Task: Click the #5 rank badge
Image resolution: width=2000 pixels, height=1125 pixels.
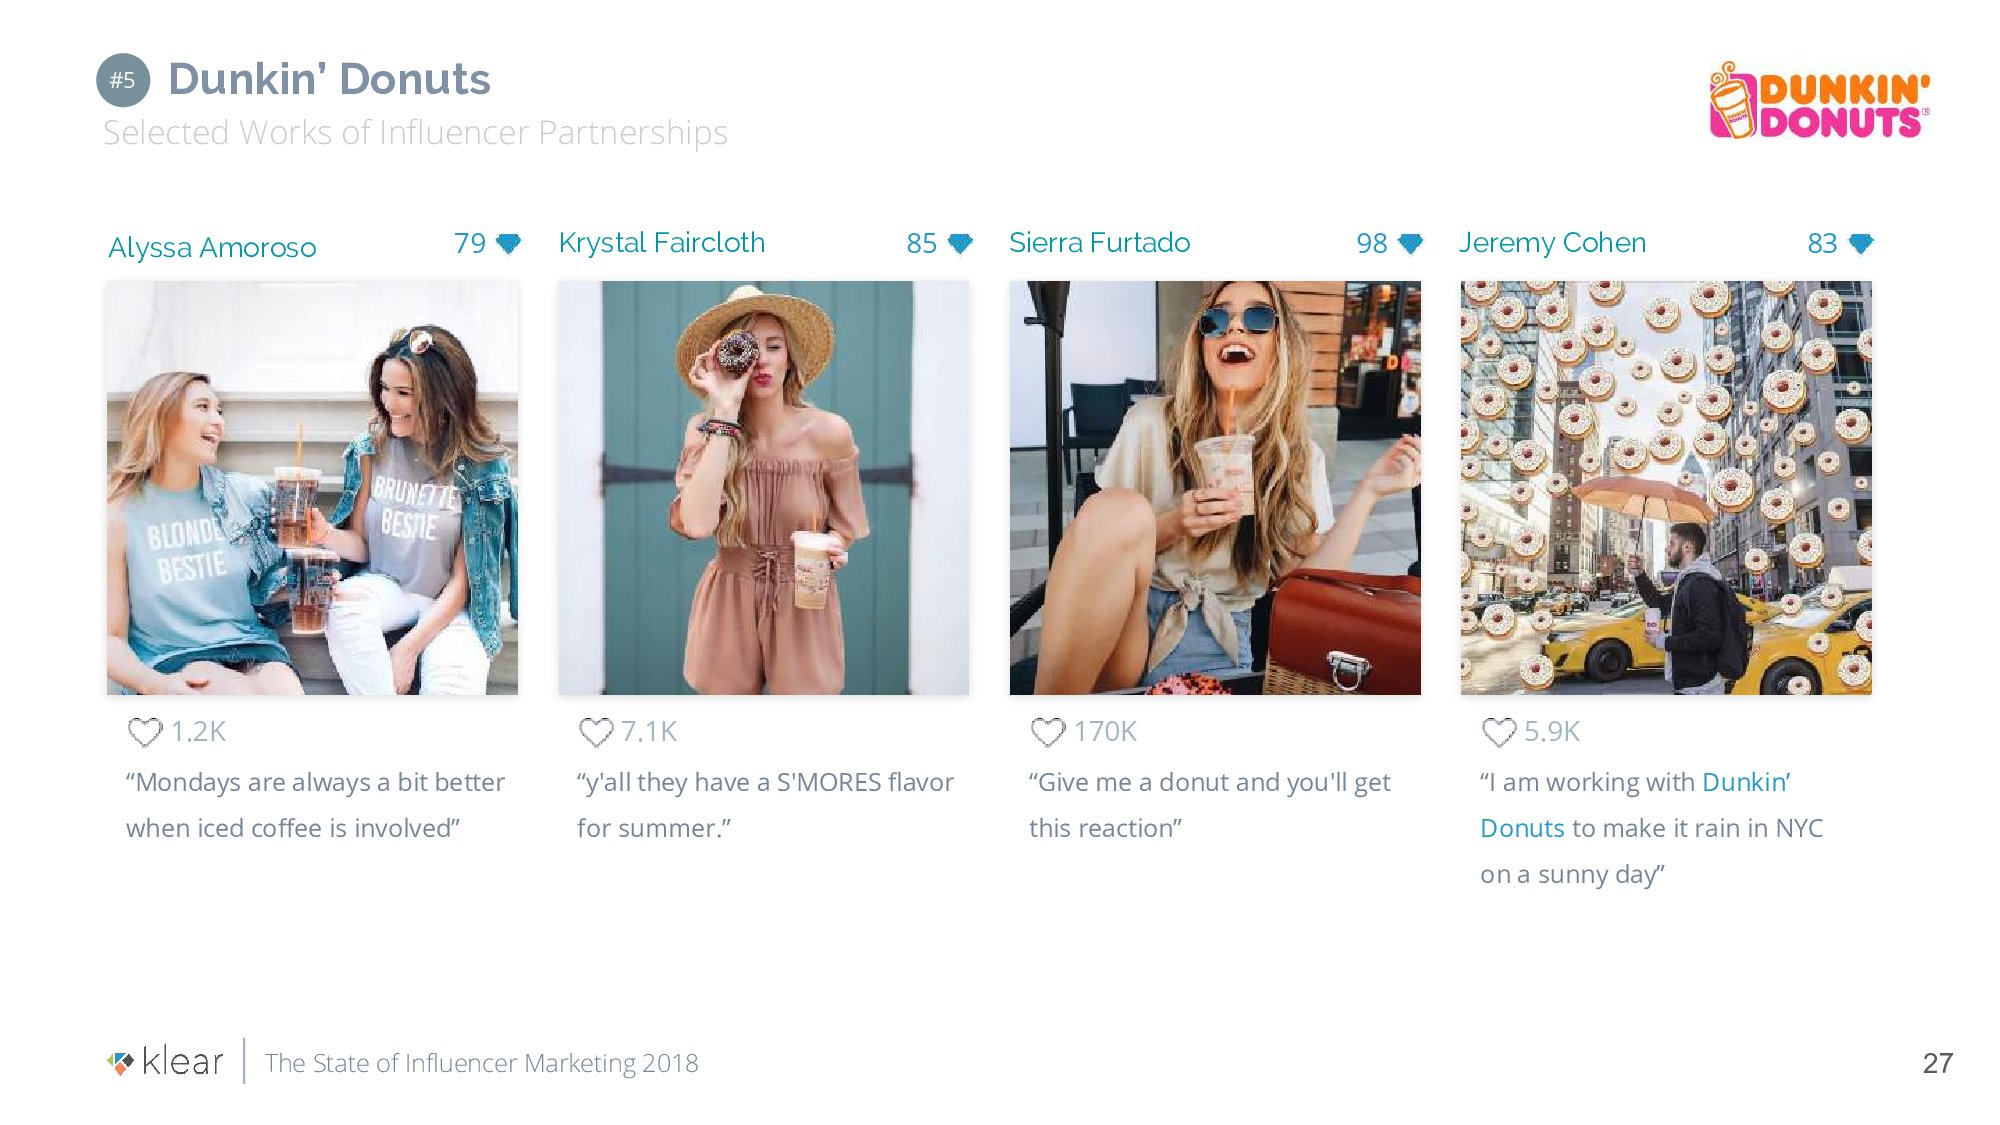Action: [123, 80]
